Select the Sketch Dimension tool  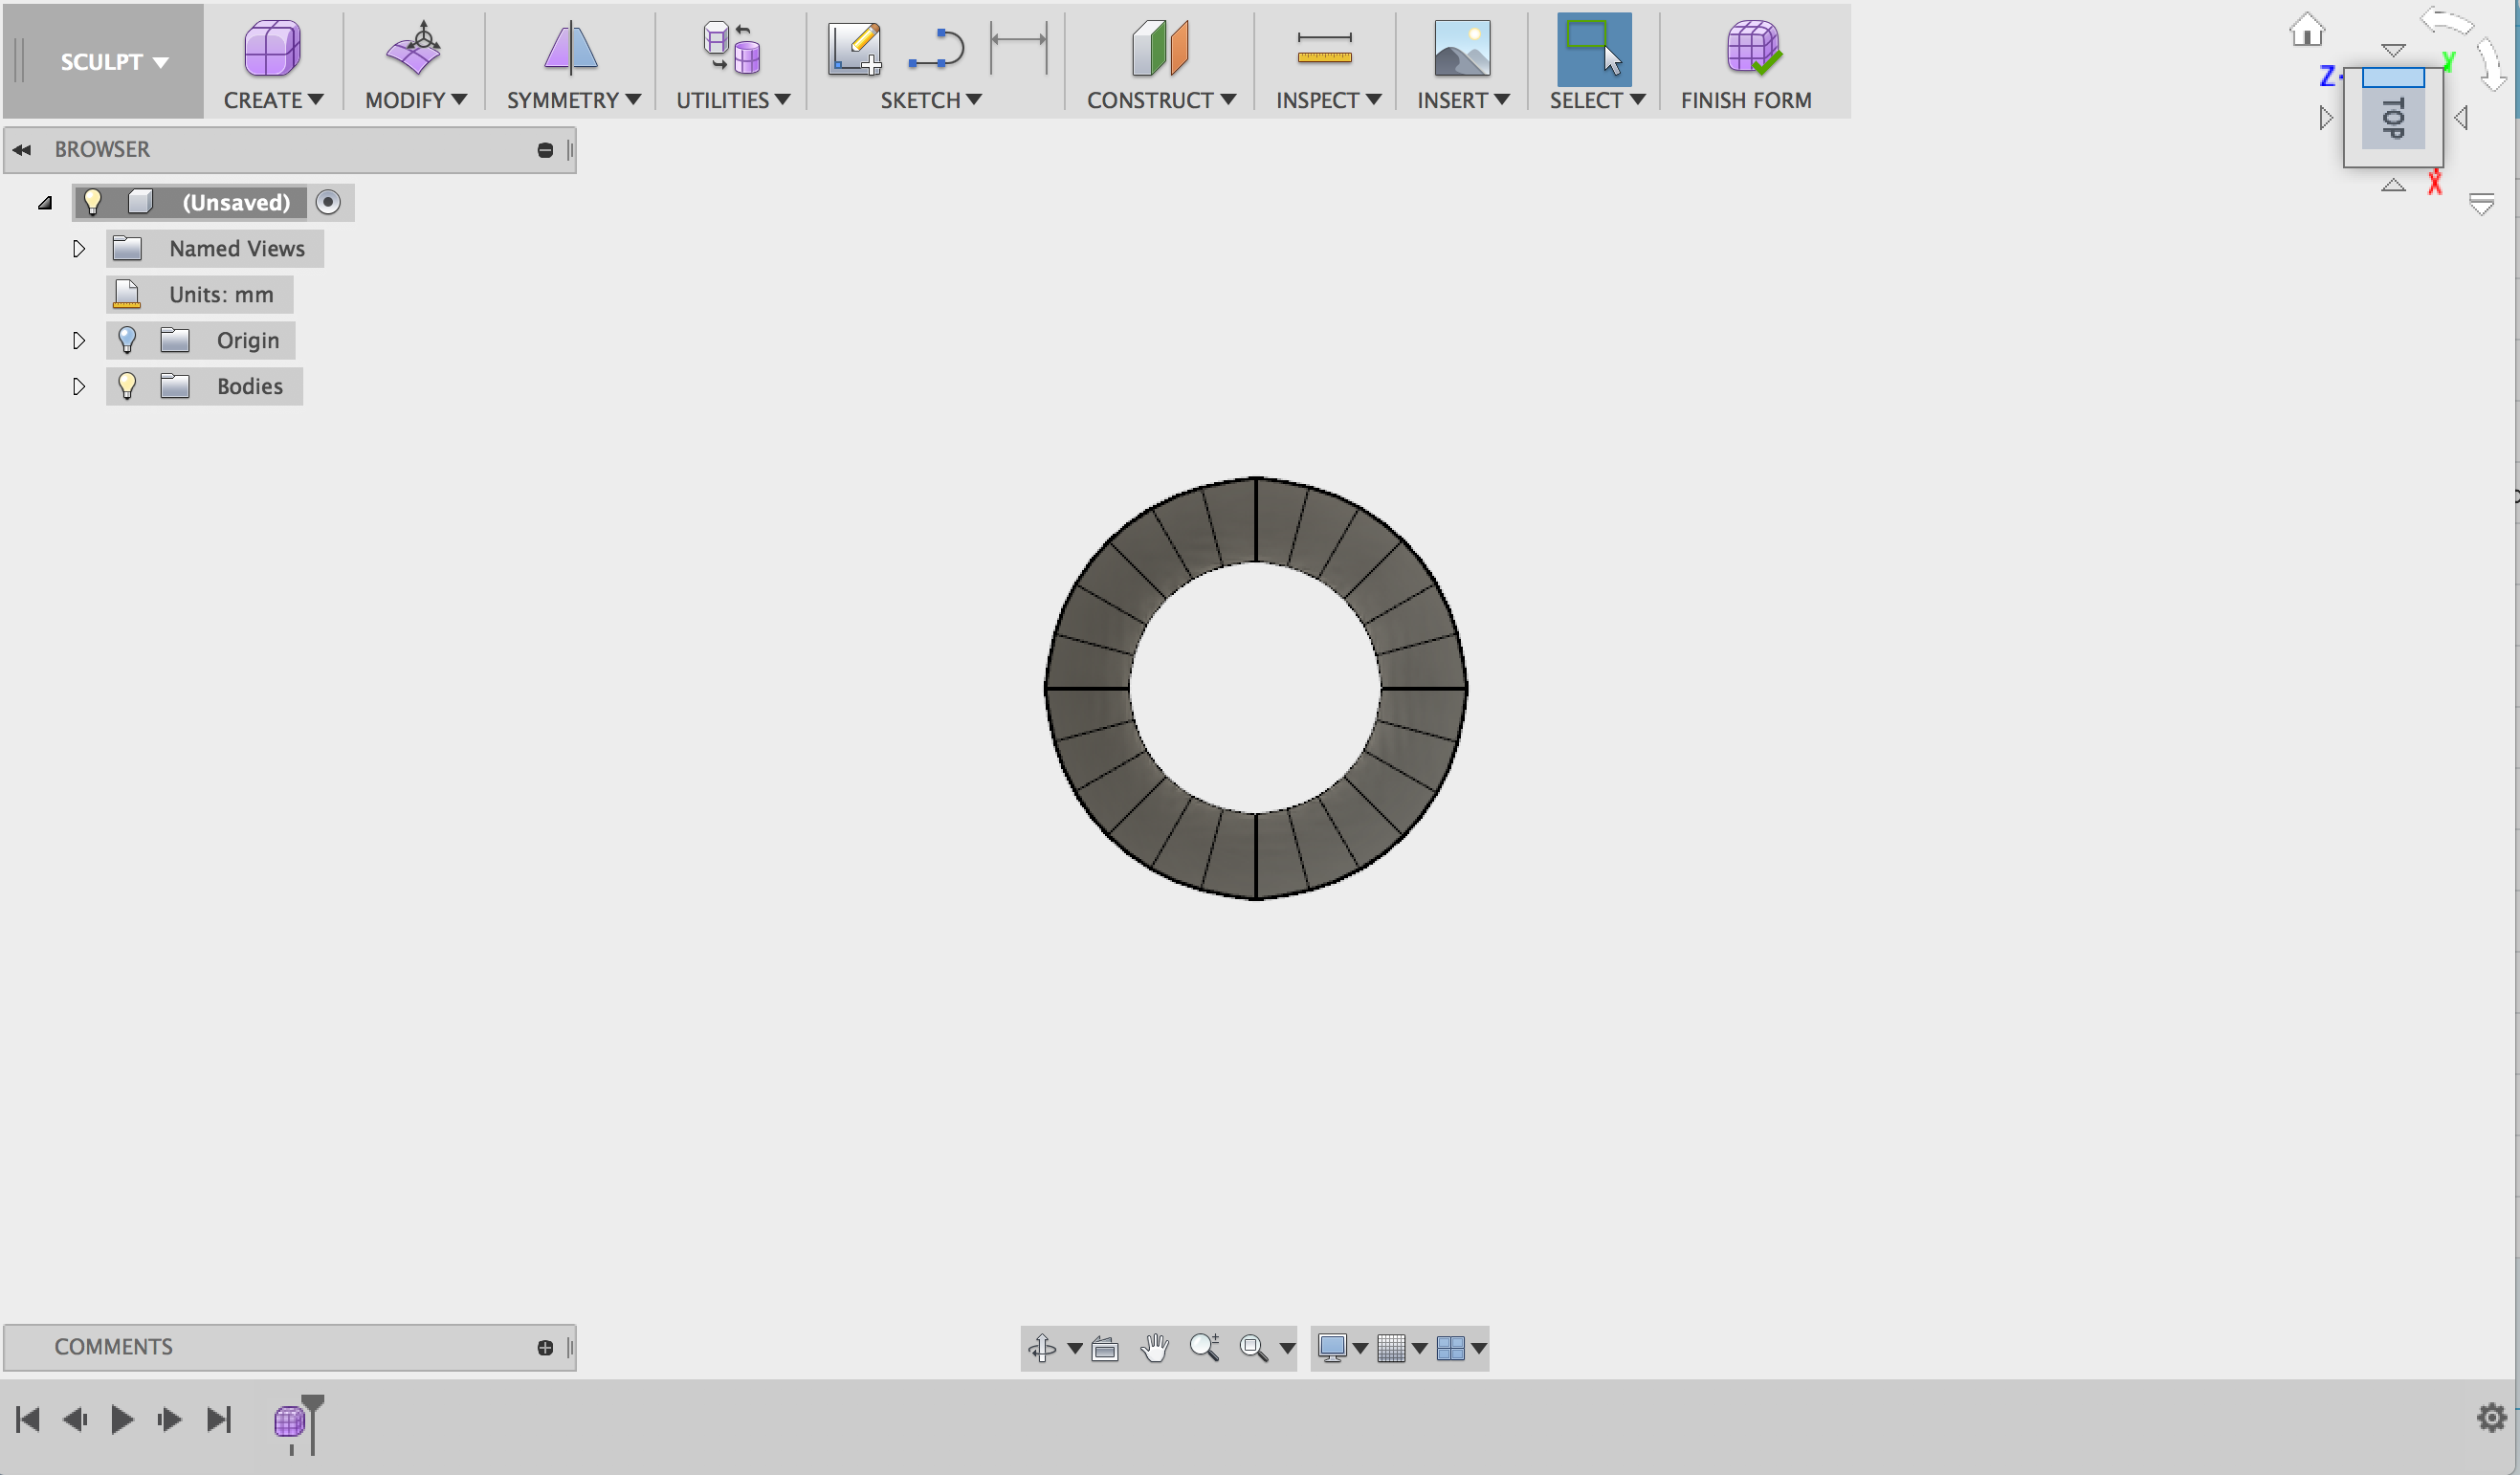[x=1019, y=48]
